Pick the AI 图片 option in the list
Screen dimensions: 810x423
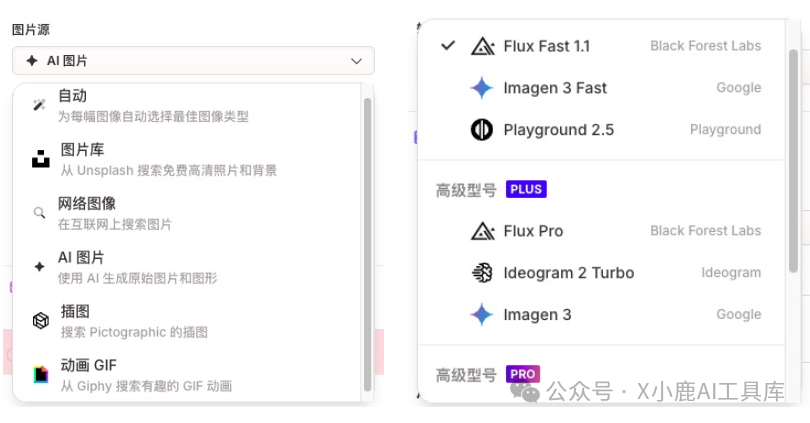click(x=187, y=268)
